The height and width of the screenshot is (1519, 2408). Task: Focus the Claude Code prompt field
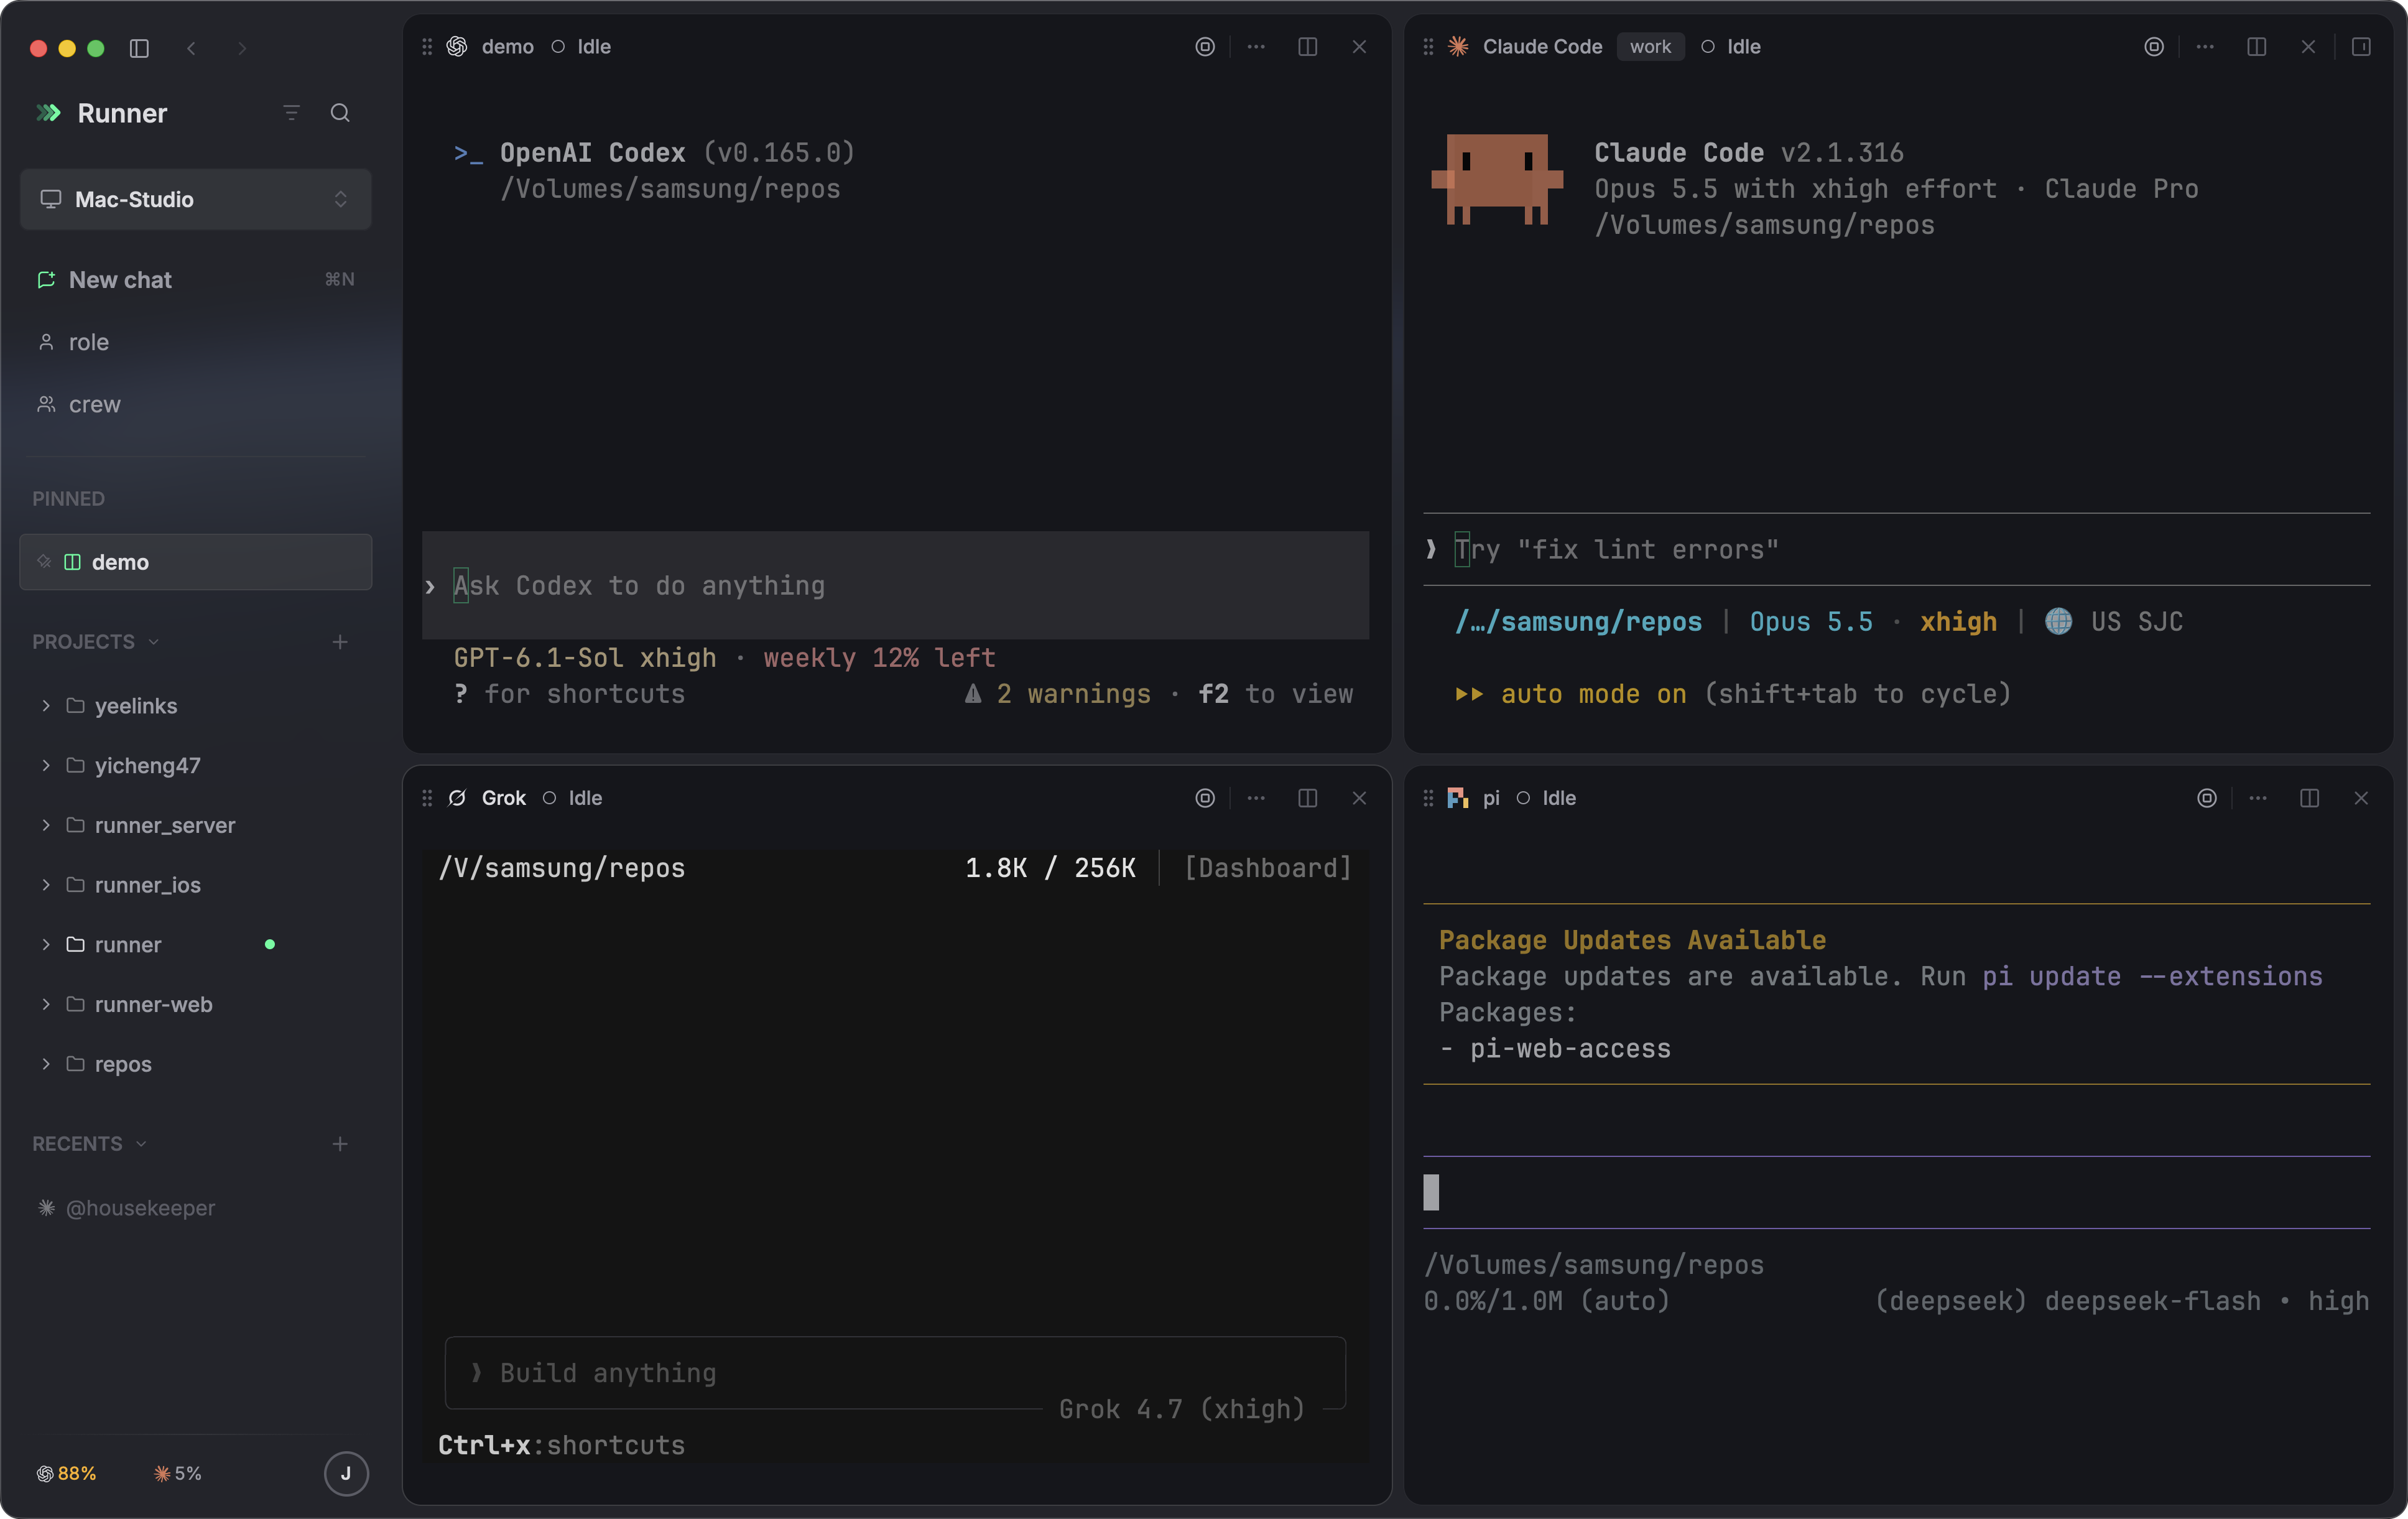(x=1897, y=549)
